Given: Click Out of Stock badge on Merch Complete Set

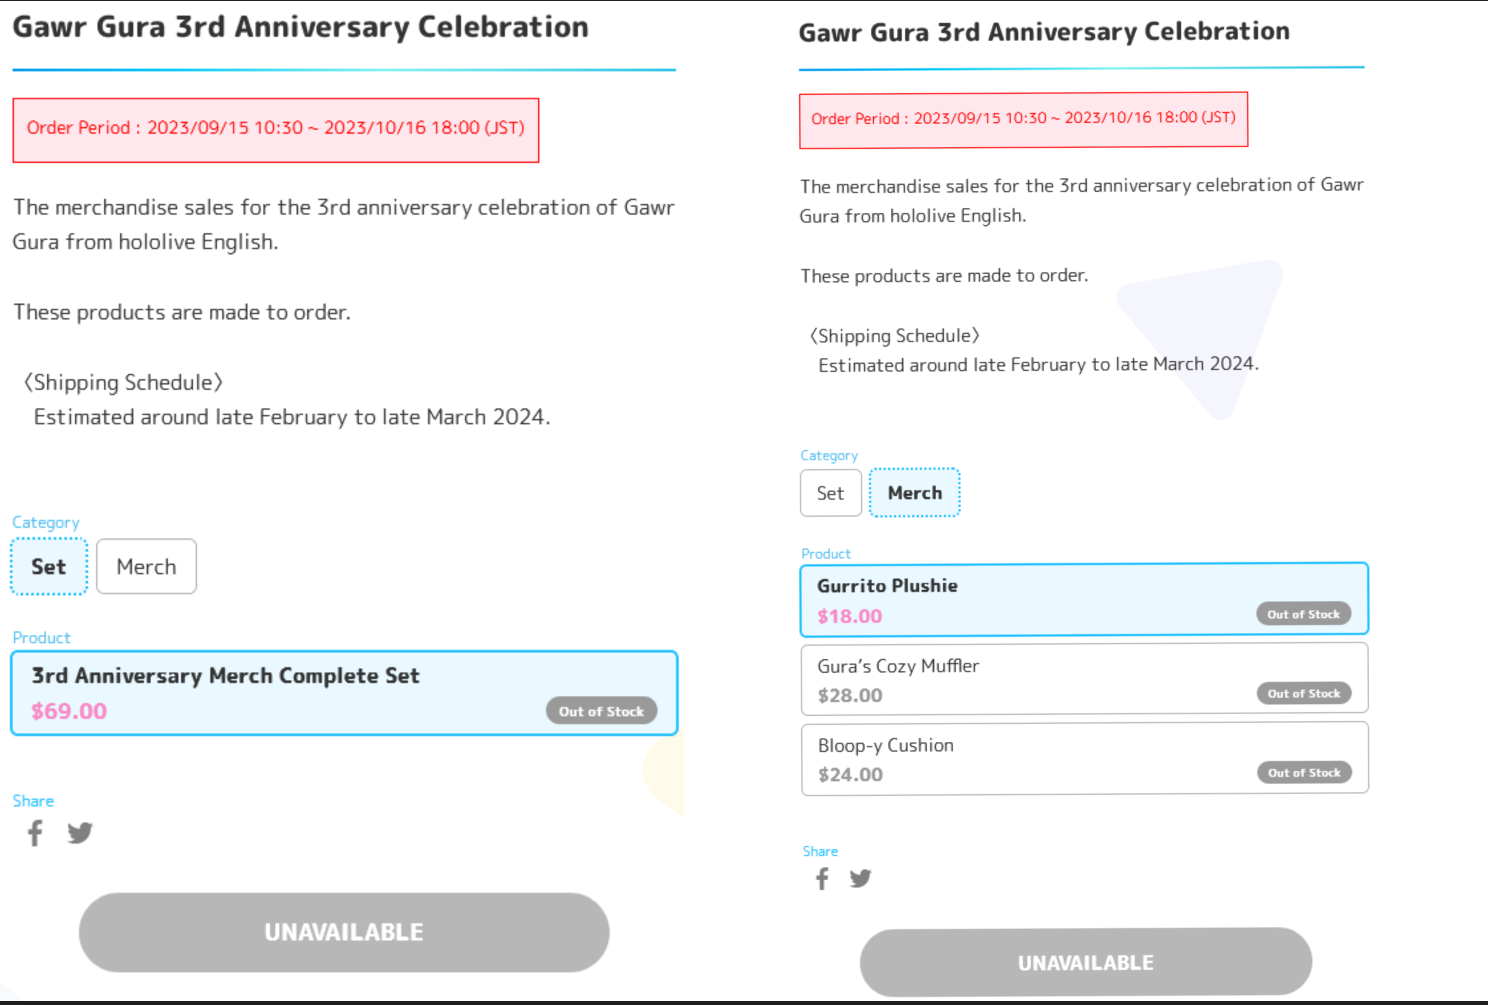Looking at the screenshot, I should [x=601, y=711].
